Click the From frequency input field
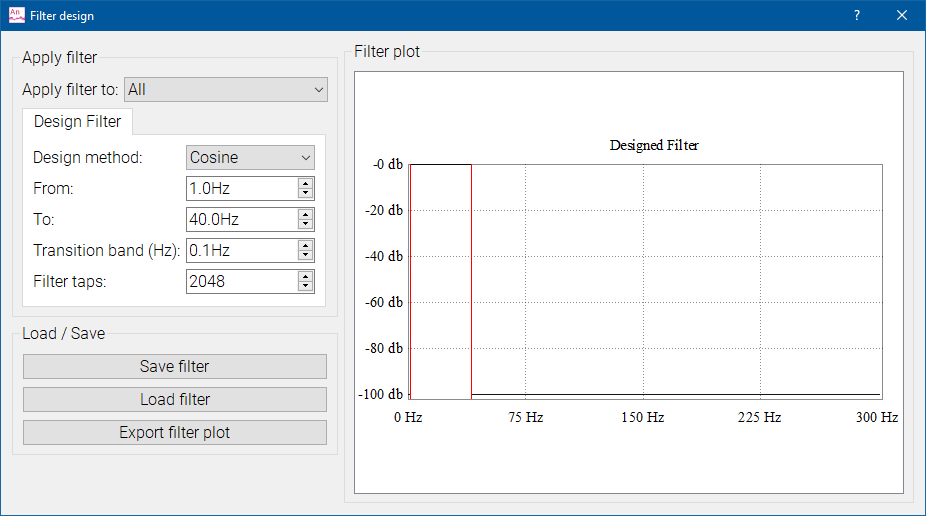Screen dimensions: 926x516 tap(241, 188)
